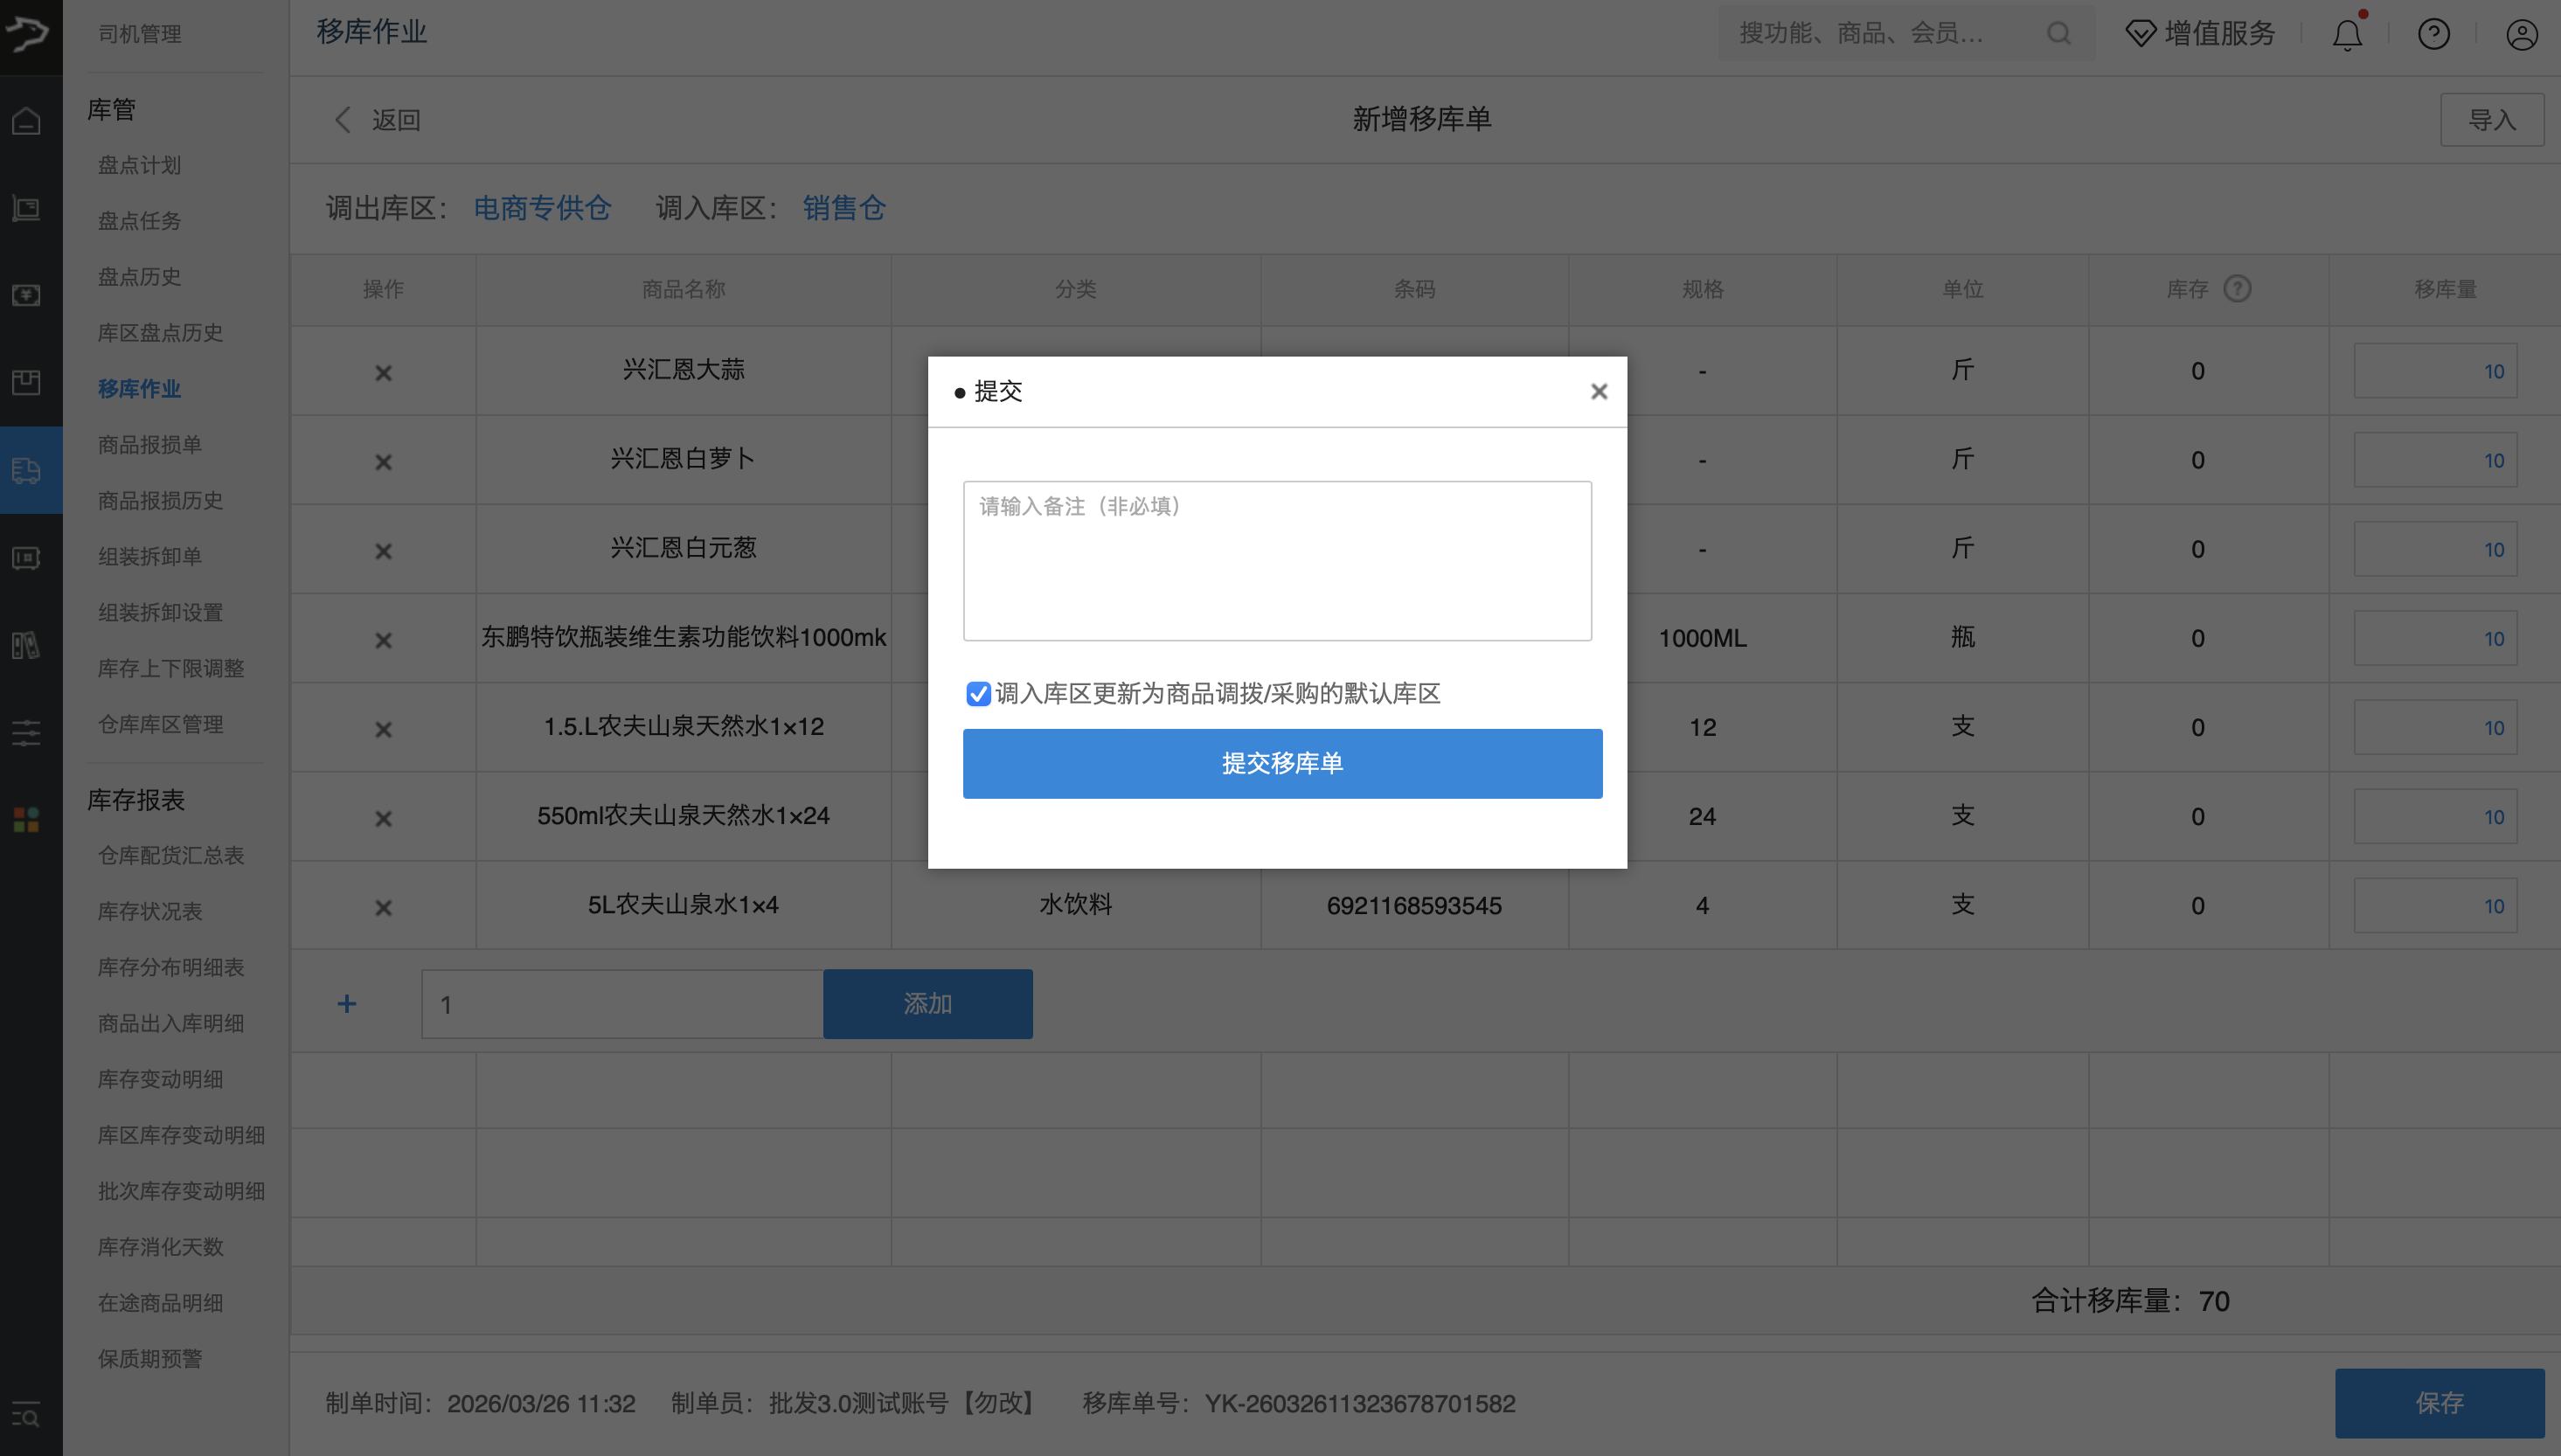Open the notifications bell icon
The width and height of the screenshot is (2561, 1456).
(x=2346, y=33)
